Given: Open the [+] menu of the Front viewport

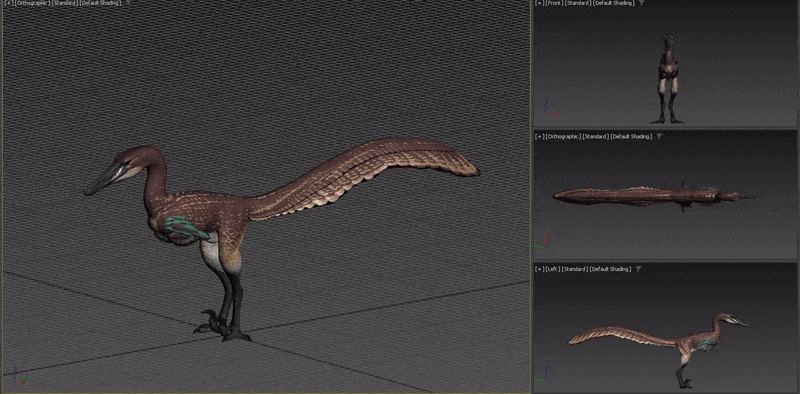Looking at the screenshot, I should pos(539,3).
